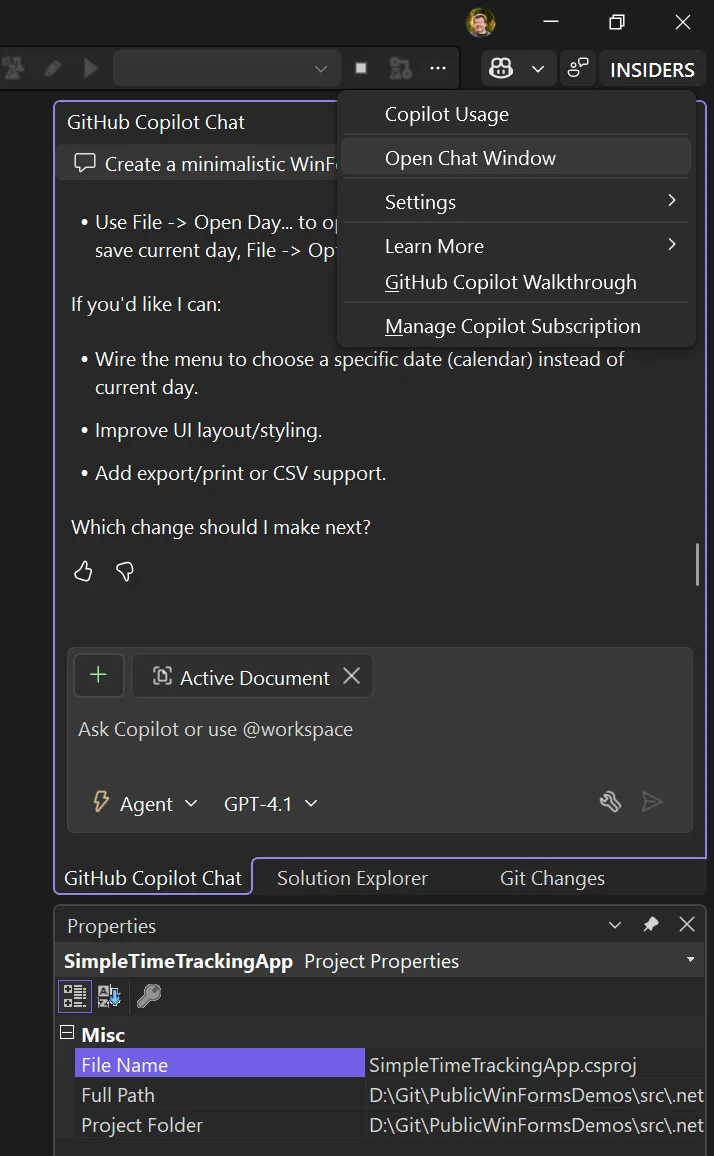Click the thumbs up icon on Copilot's response
714x1156 pixels.
pyautogui.click(x=83, y=571)
